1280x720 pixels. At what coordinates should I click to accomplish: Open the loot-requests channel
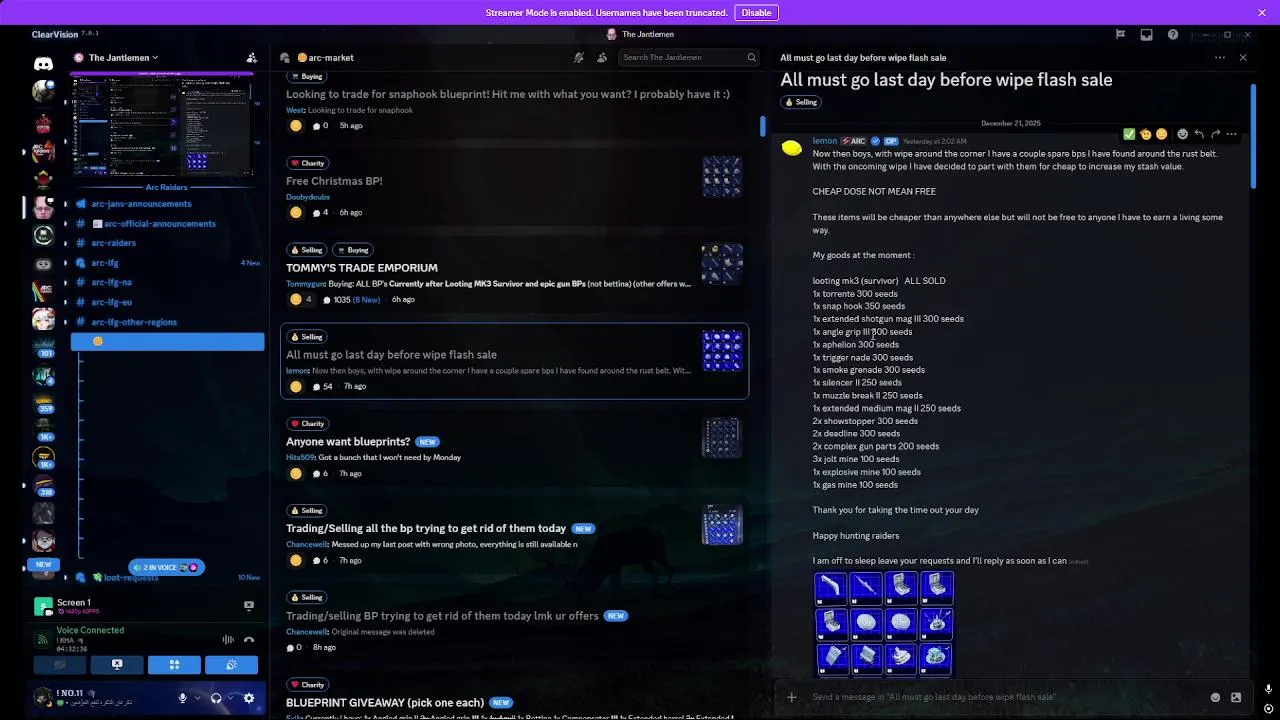[x=130, y=578]
